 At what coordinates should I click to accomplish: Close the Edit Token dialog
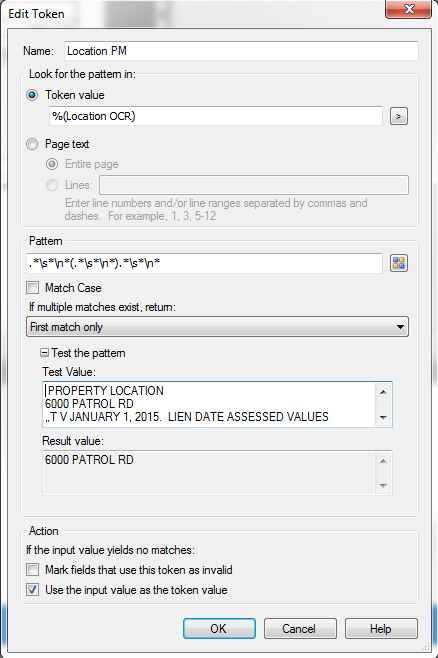click(408, 9)
